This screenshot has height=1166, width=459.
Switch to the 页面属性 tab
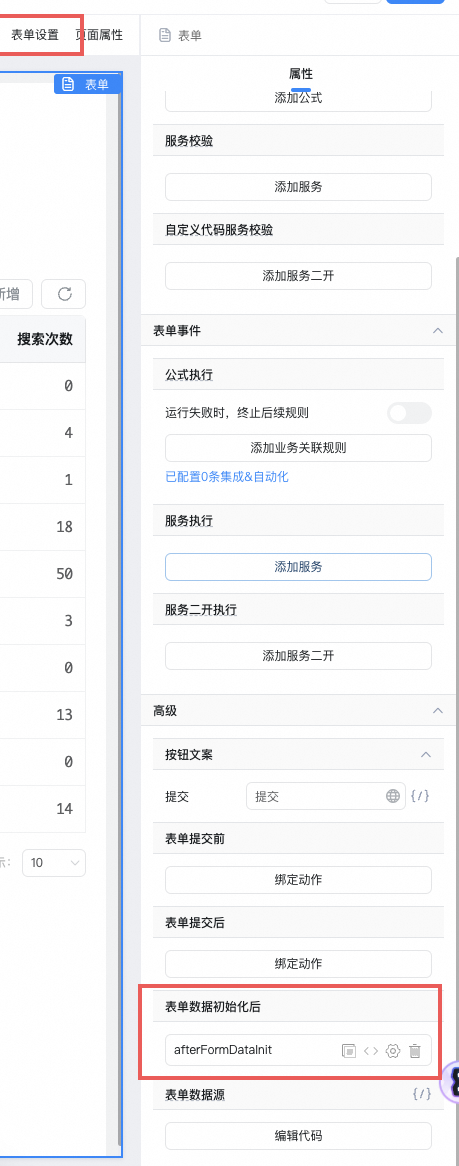(99, 35)
